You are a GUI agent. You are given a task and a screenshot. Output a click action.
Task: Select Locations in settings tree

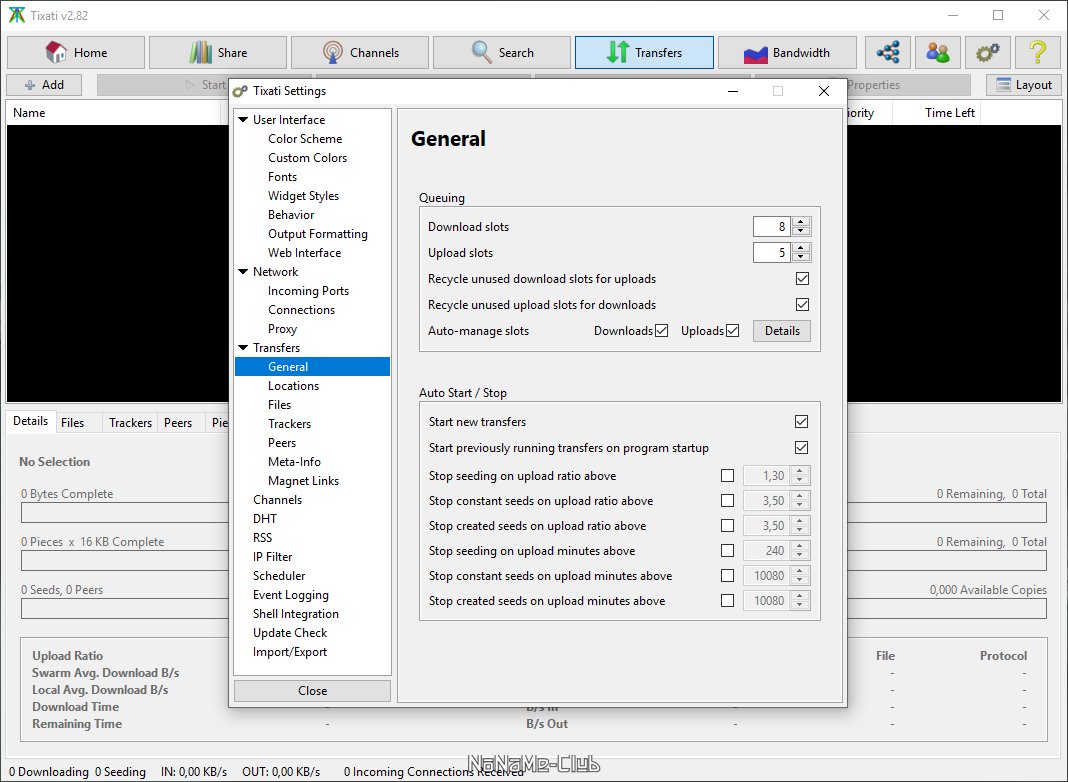click(x=293, y=386)
